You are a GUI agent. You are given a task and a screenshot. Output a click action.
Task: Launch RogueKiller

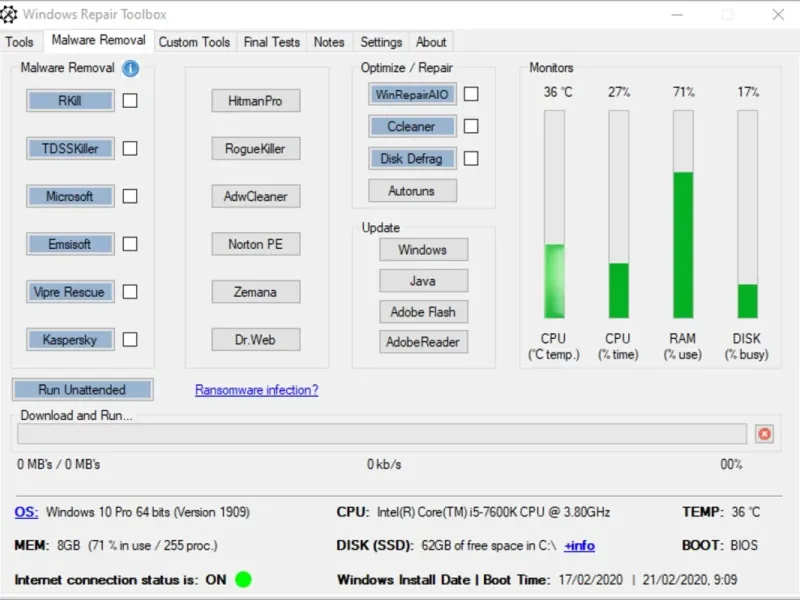coord(256,148)
